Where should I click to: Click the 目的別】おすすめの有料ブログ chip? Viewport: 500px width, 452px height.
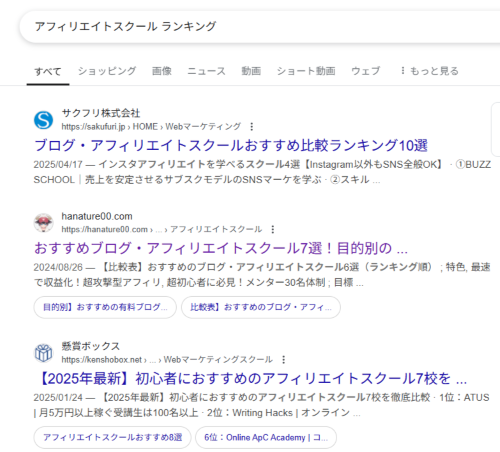[105, 307]
